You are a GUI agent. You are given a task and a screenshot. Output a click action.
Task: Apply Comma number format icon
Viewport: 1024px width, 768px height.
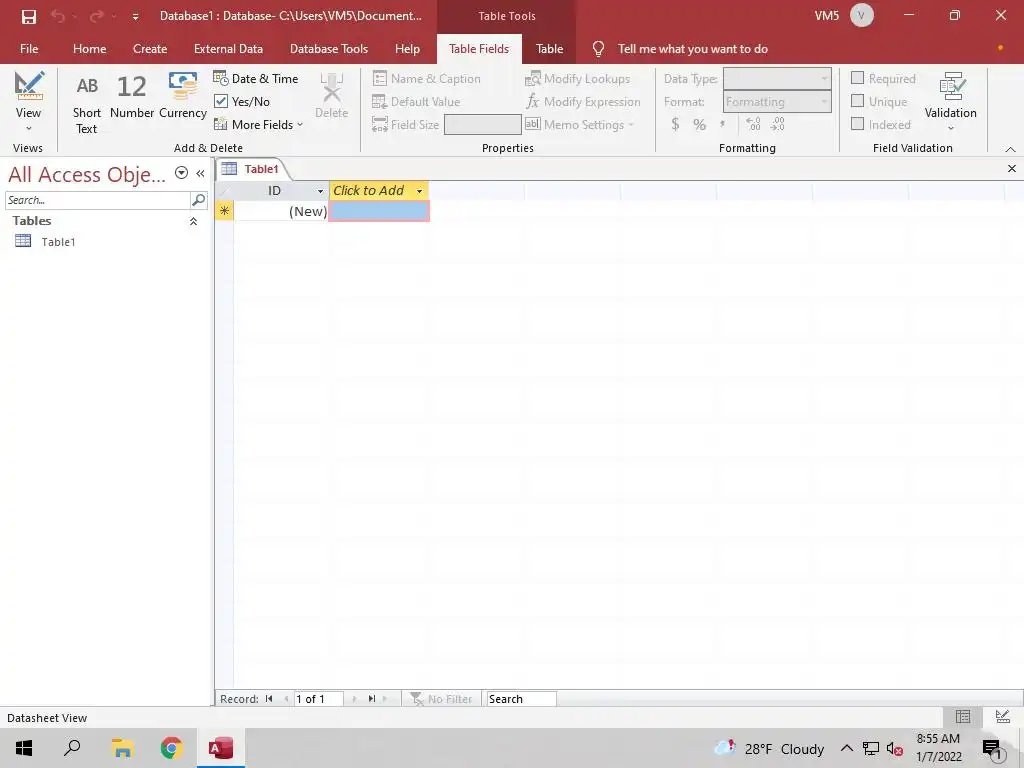click(x=722, y=124)
